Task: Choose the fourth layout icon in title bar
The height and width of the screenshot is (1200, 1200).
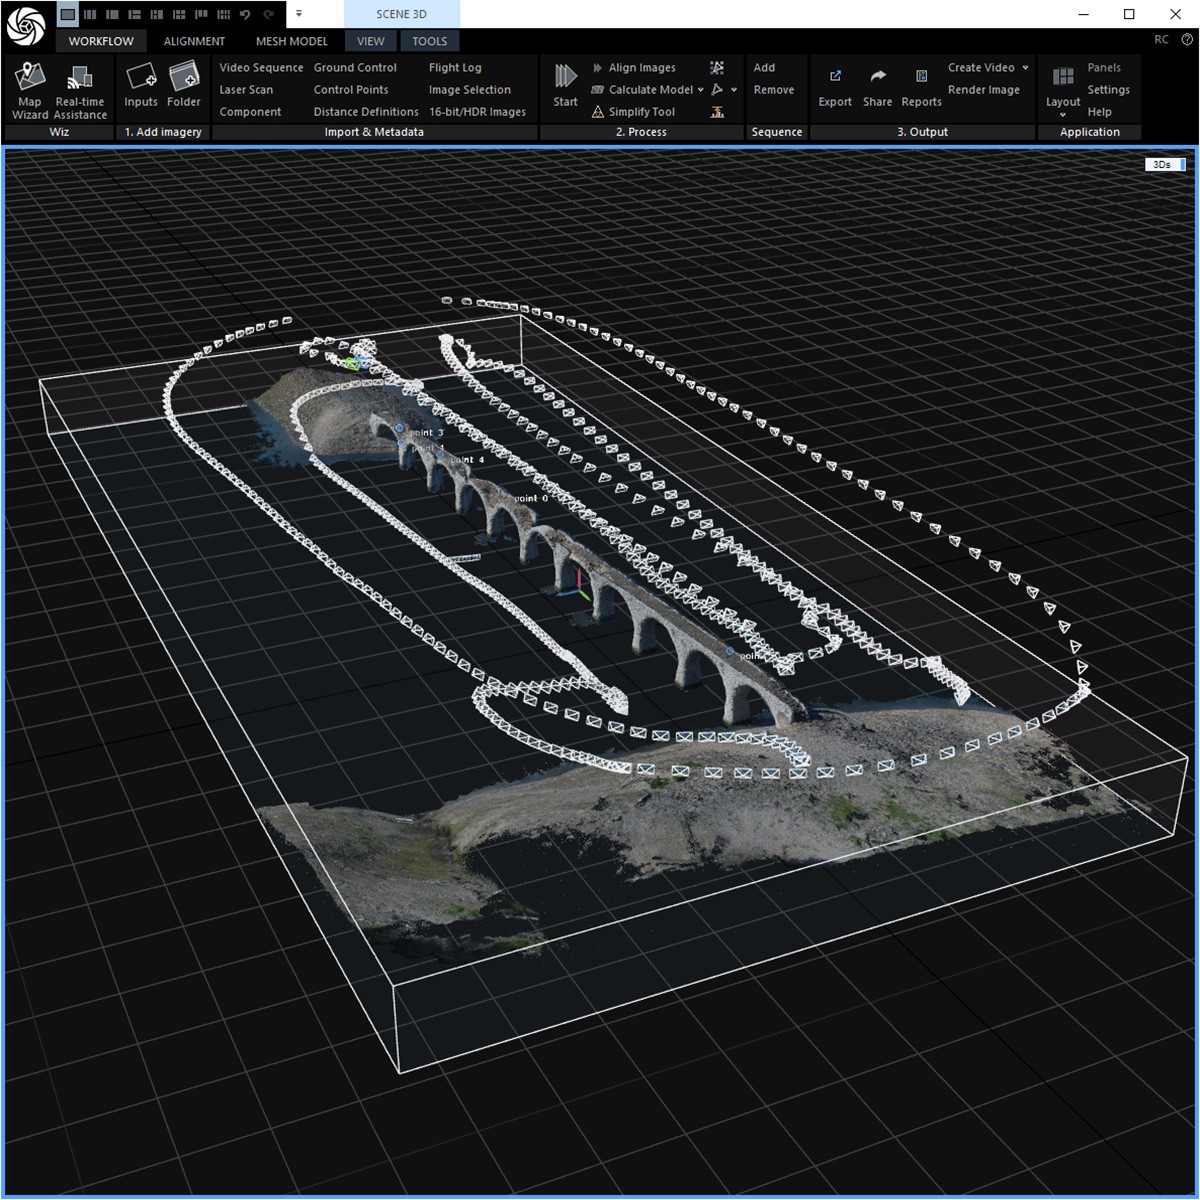Action: tap(134, 14)
